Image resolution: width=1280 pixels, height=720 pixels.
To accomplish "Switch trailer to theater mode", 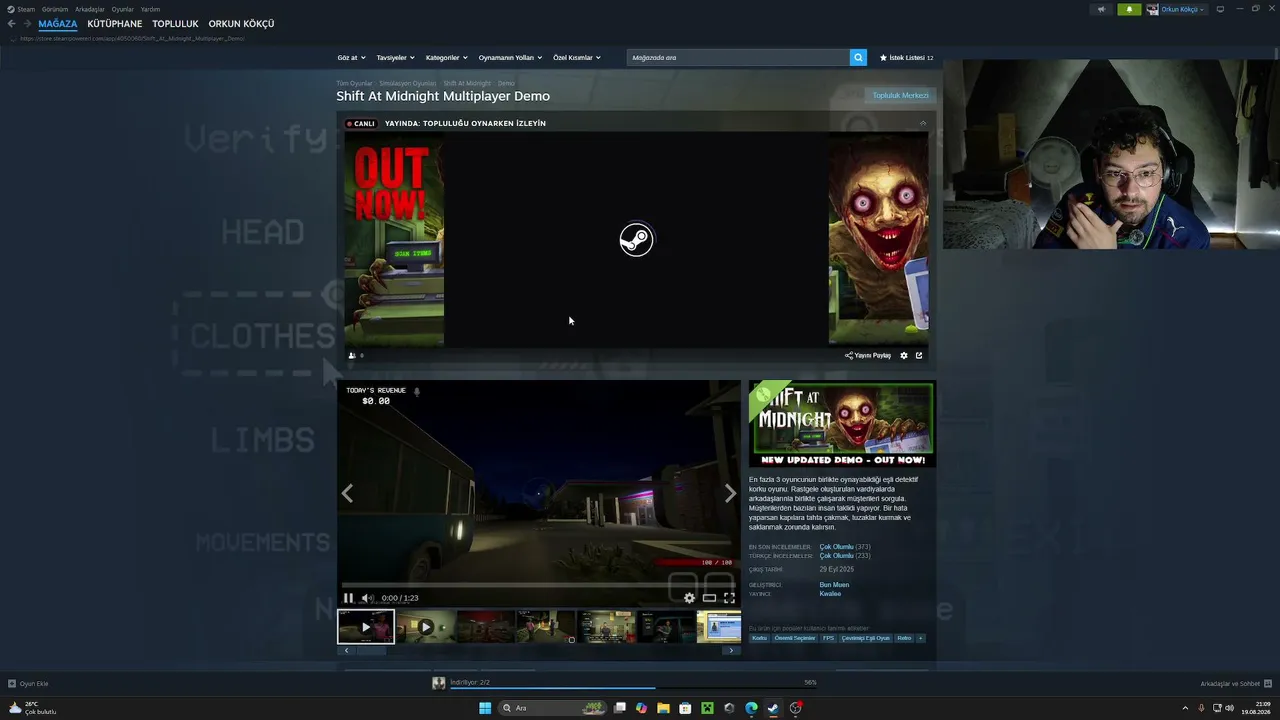I will (709, 598).
